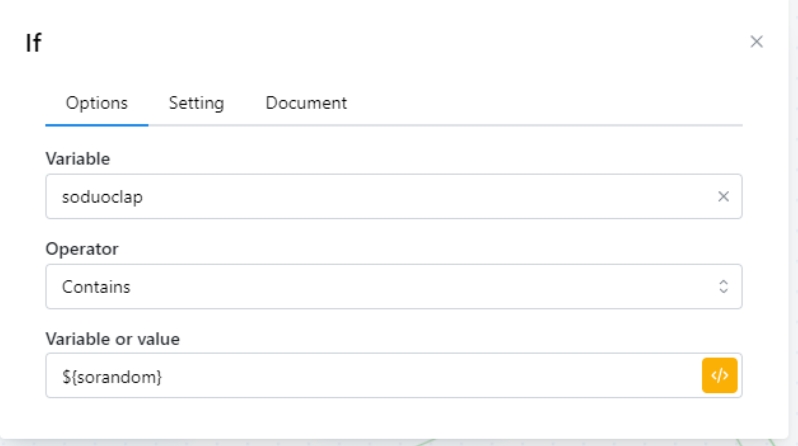
Task: Click the "If" dialog title
Action: click(33, 44)
